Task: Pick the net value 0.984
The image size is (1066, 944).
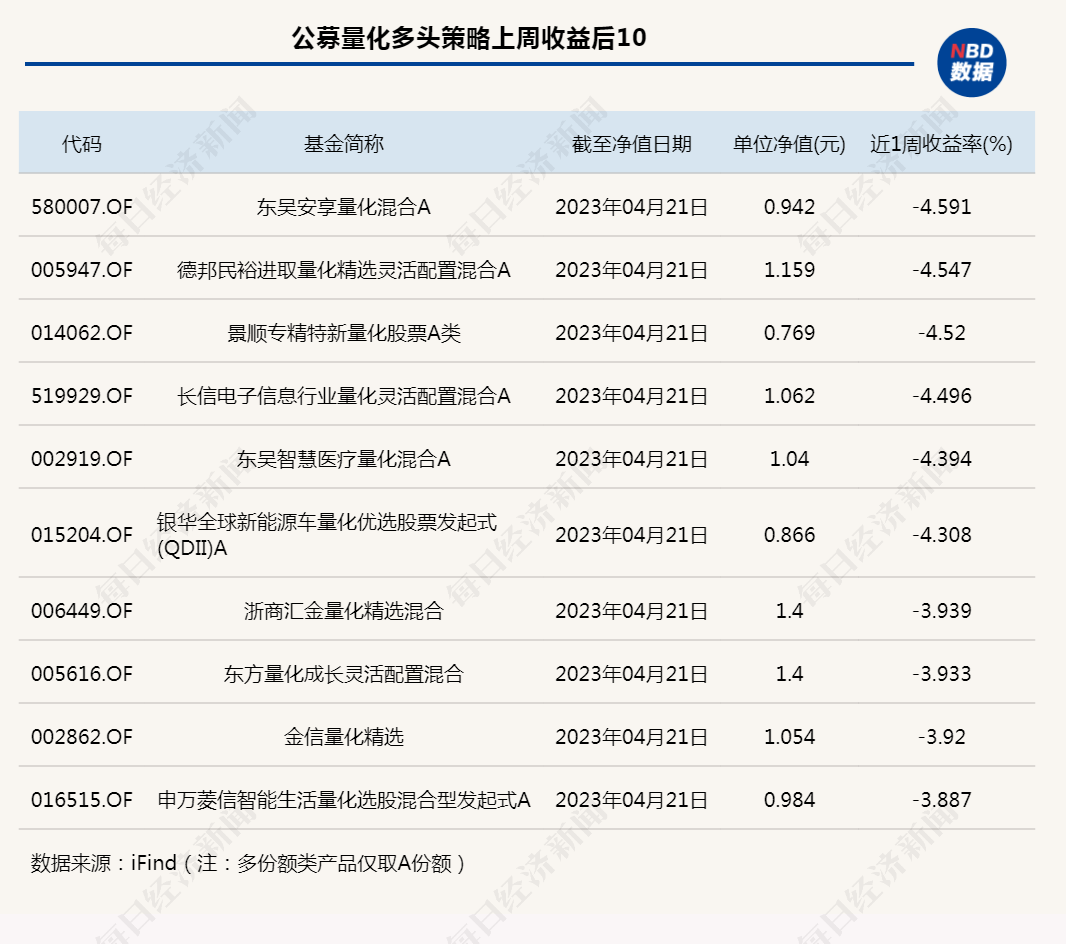Action: click(x=789, y=800)
